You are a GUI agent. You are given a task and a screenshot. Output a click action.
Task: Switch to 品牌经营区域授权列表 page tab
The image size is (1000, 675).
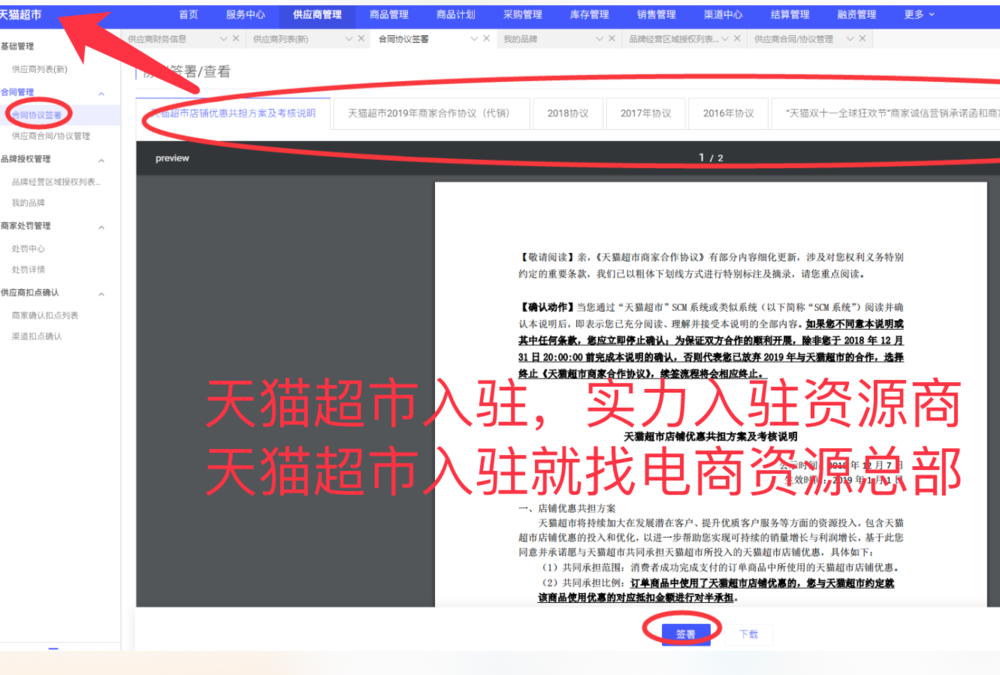(673, 39)
